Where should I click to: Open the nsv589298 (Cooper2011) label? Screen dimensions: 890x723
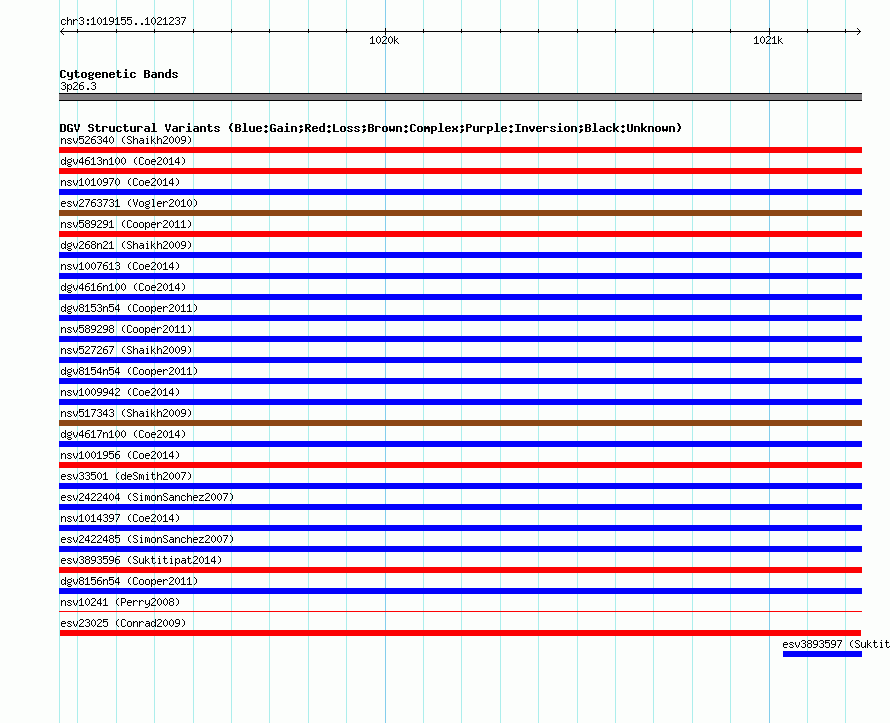coord(126,329)
